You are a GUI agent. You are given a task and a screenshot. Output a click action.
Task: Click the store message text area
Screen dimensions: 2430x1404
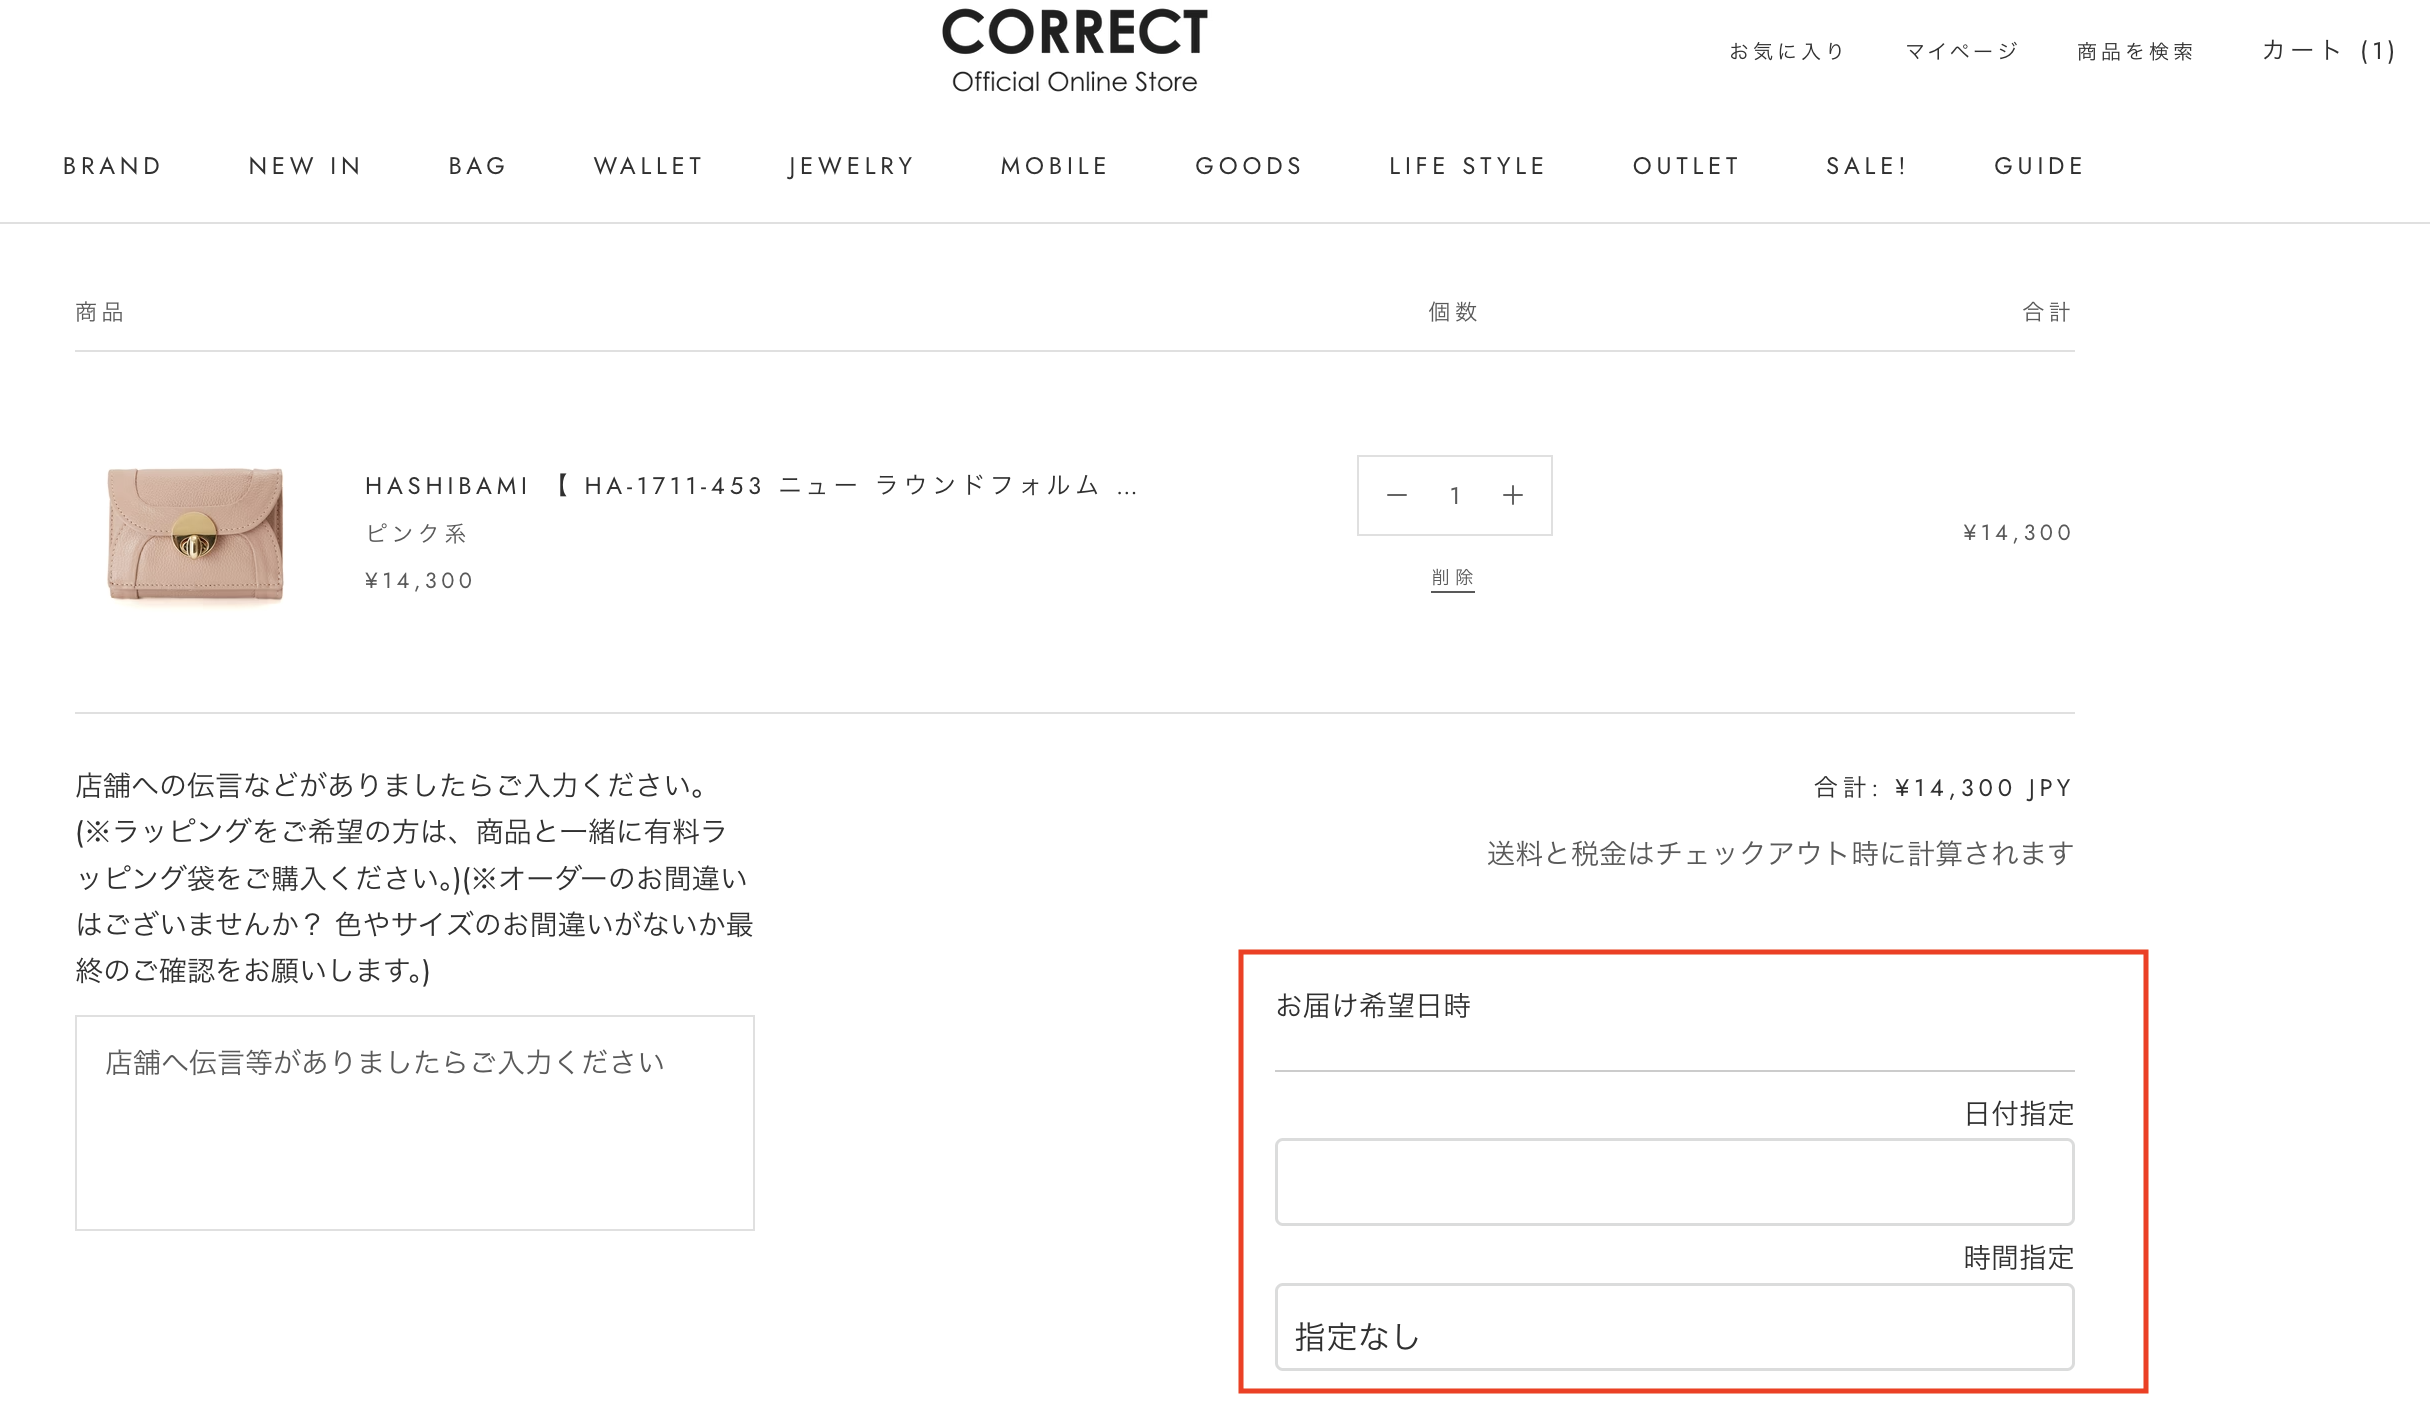[414, 1122]
